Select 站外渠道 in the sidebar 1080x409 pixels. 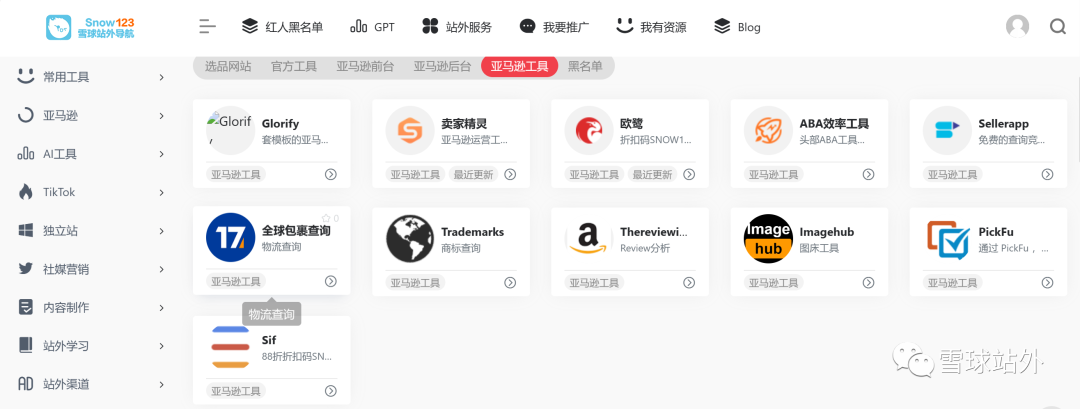click(x=66, y=384)
